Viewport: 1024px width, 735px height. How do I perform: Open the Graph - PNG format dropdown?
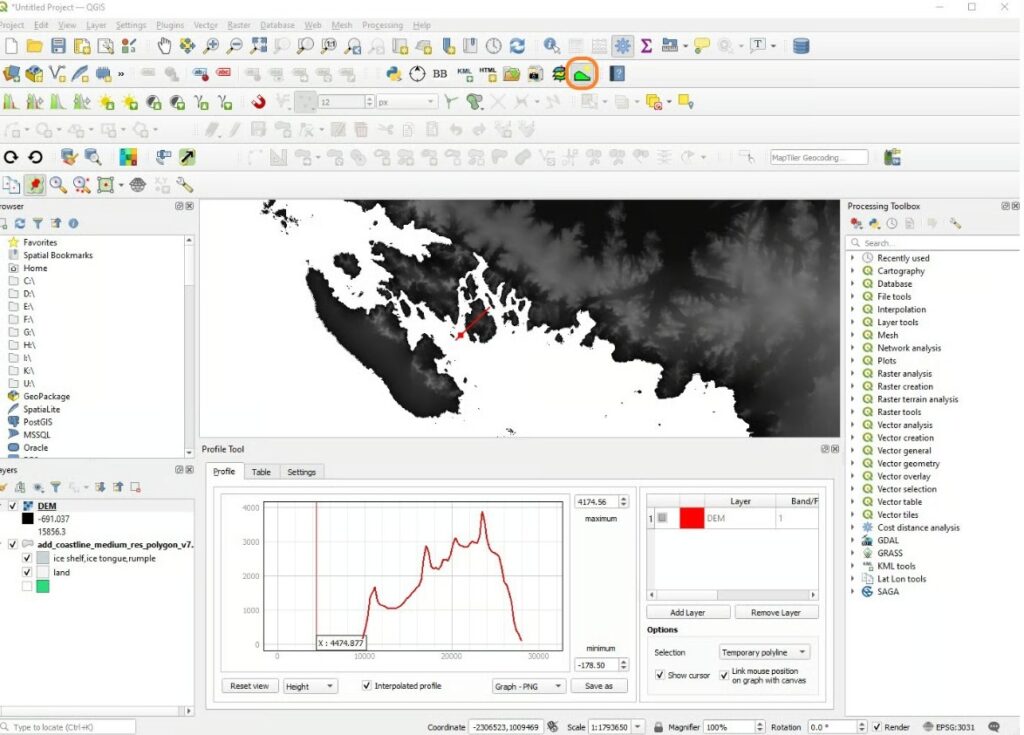(x=528, y=686)
